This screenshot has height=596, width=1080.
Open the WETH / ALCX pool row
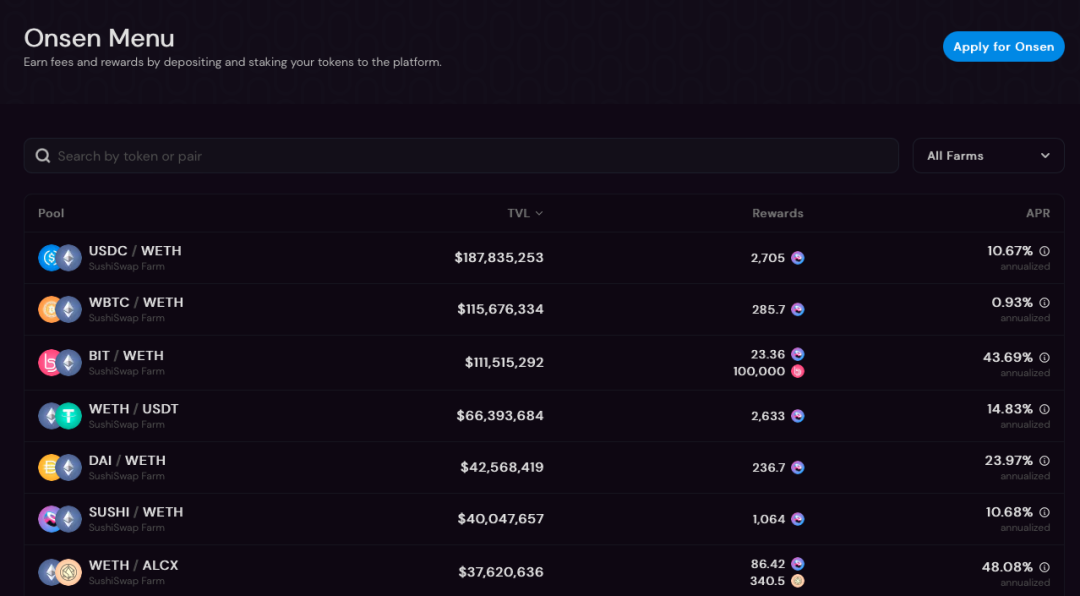coord(544,571)
